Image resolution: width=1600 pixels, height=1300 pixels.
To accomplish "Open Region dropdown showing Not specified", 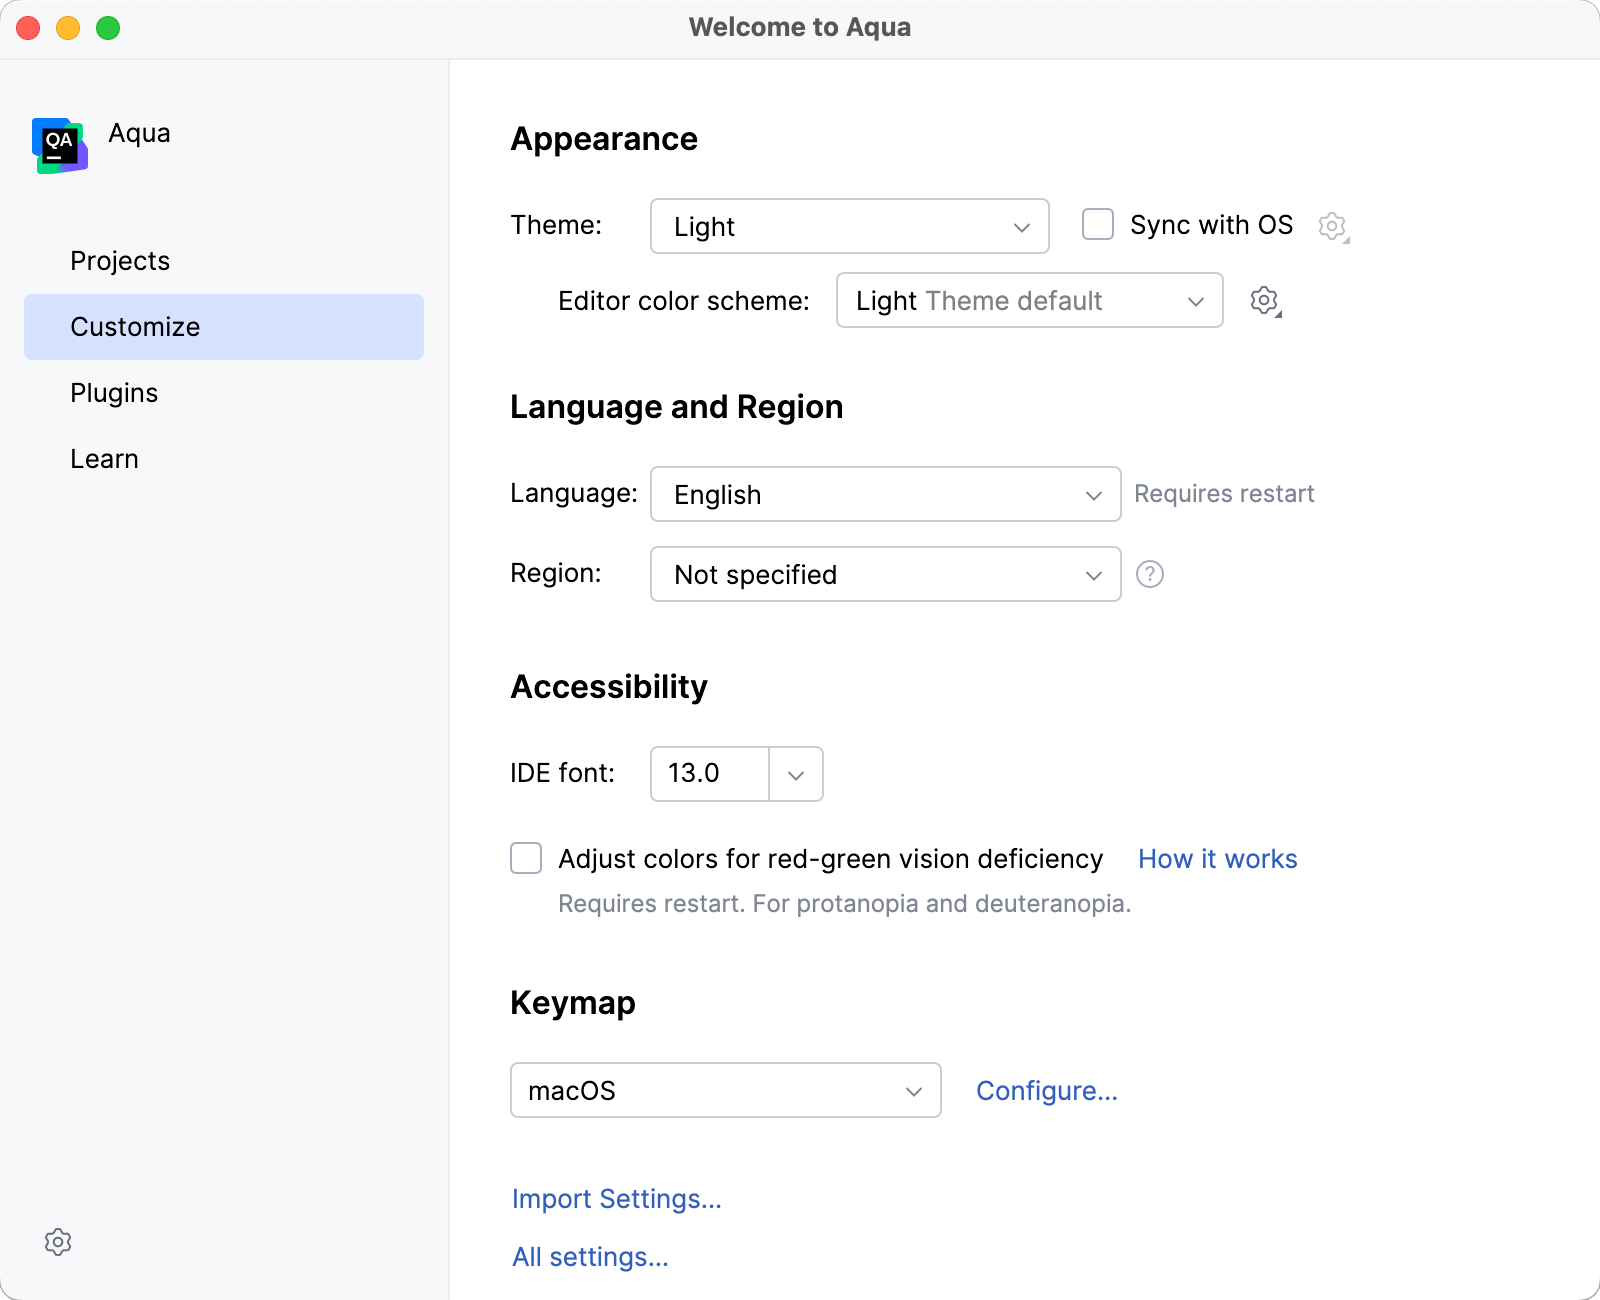I will 885,574.
